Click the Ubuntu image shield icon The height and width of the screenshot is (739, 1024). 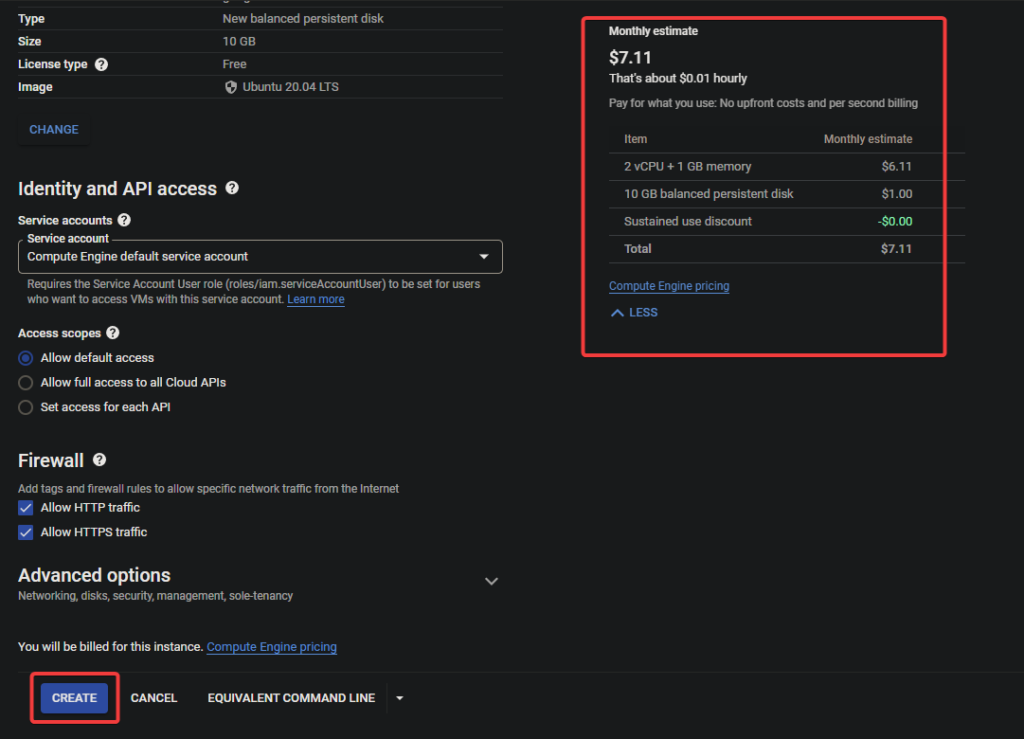pyautogui.click(x=232, y=87)
